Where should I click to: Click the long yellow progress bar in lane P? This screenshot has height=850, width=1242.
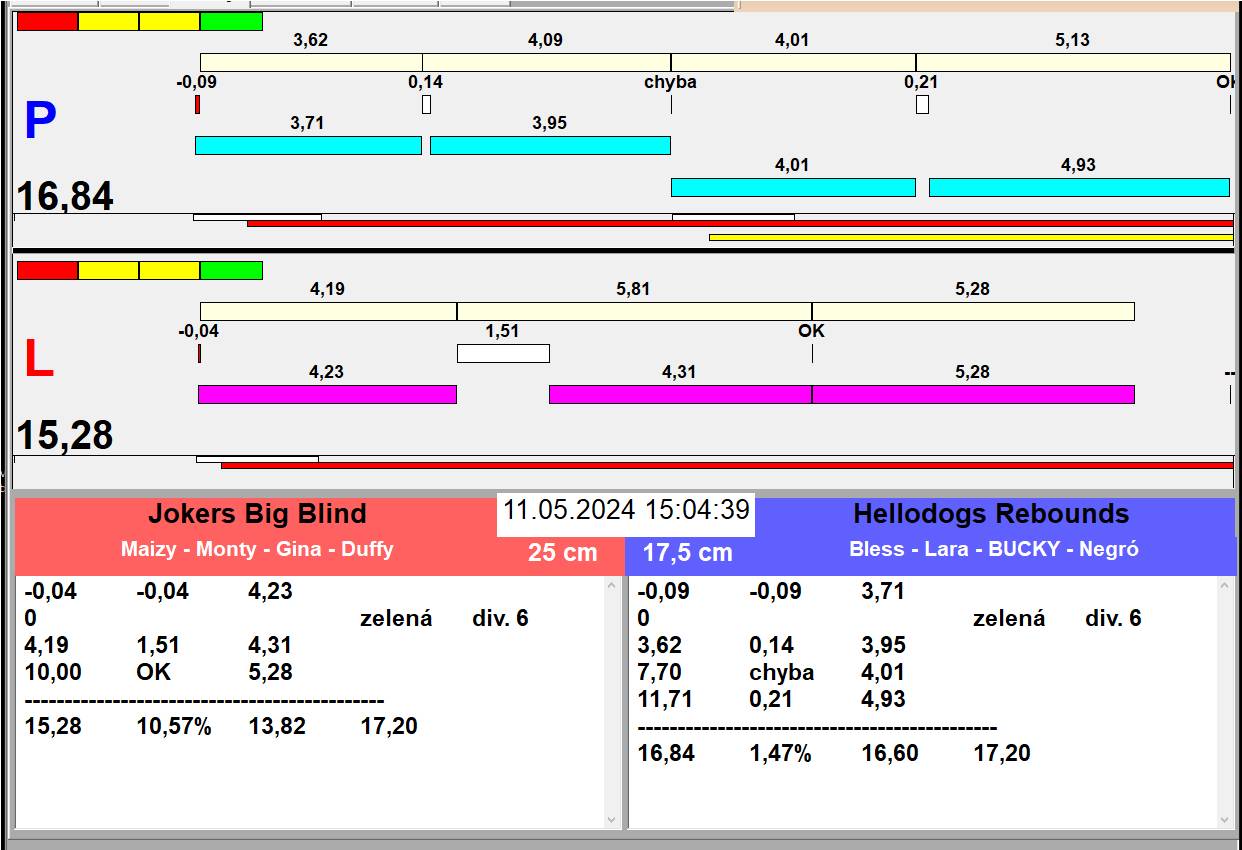click(x=971, y=237)
